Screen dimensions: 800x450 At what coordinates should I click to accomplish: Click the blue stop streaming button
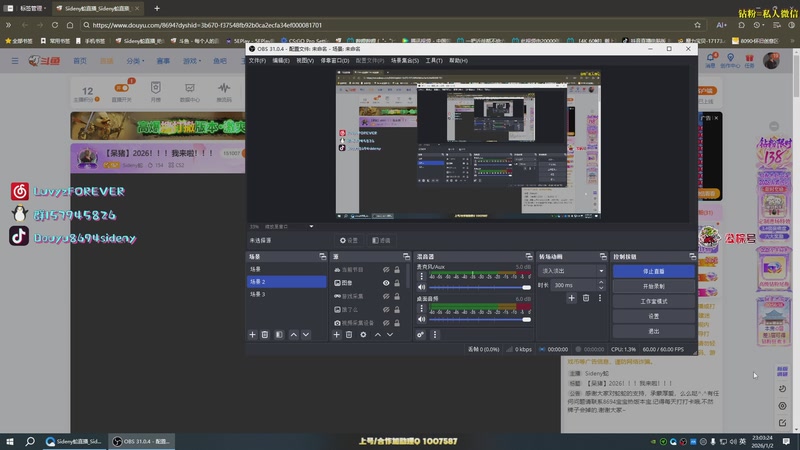point(654,271)
